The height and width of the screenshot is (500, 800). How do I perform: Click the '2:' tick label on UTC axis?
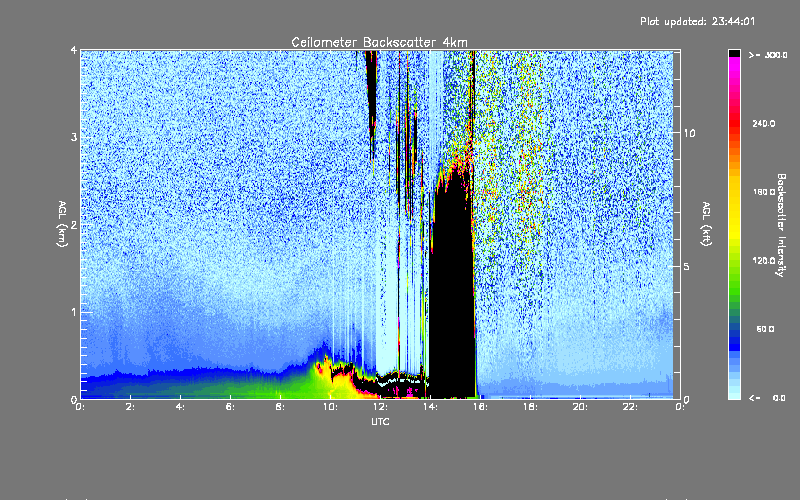pyautogui.click(x=130, y=407)
